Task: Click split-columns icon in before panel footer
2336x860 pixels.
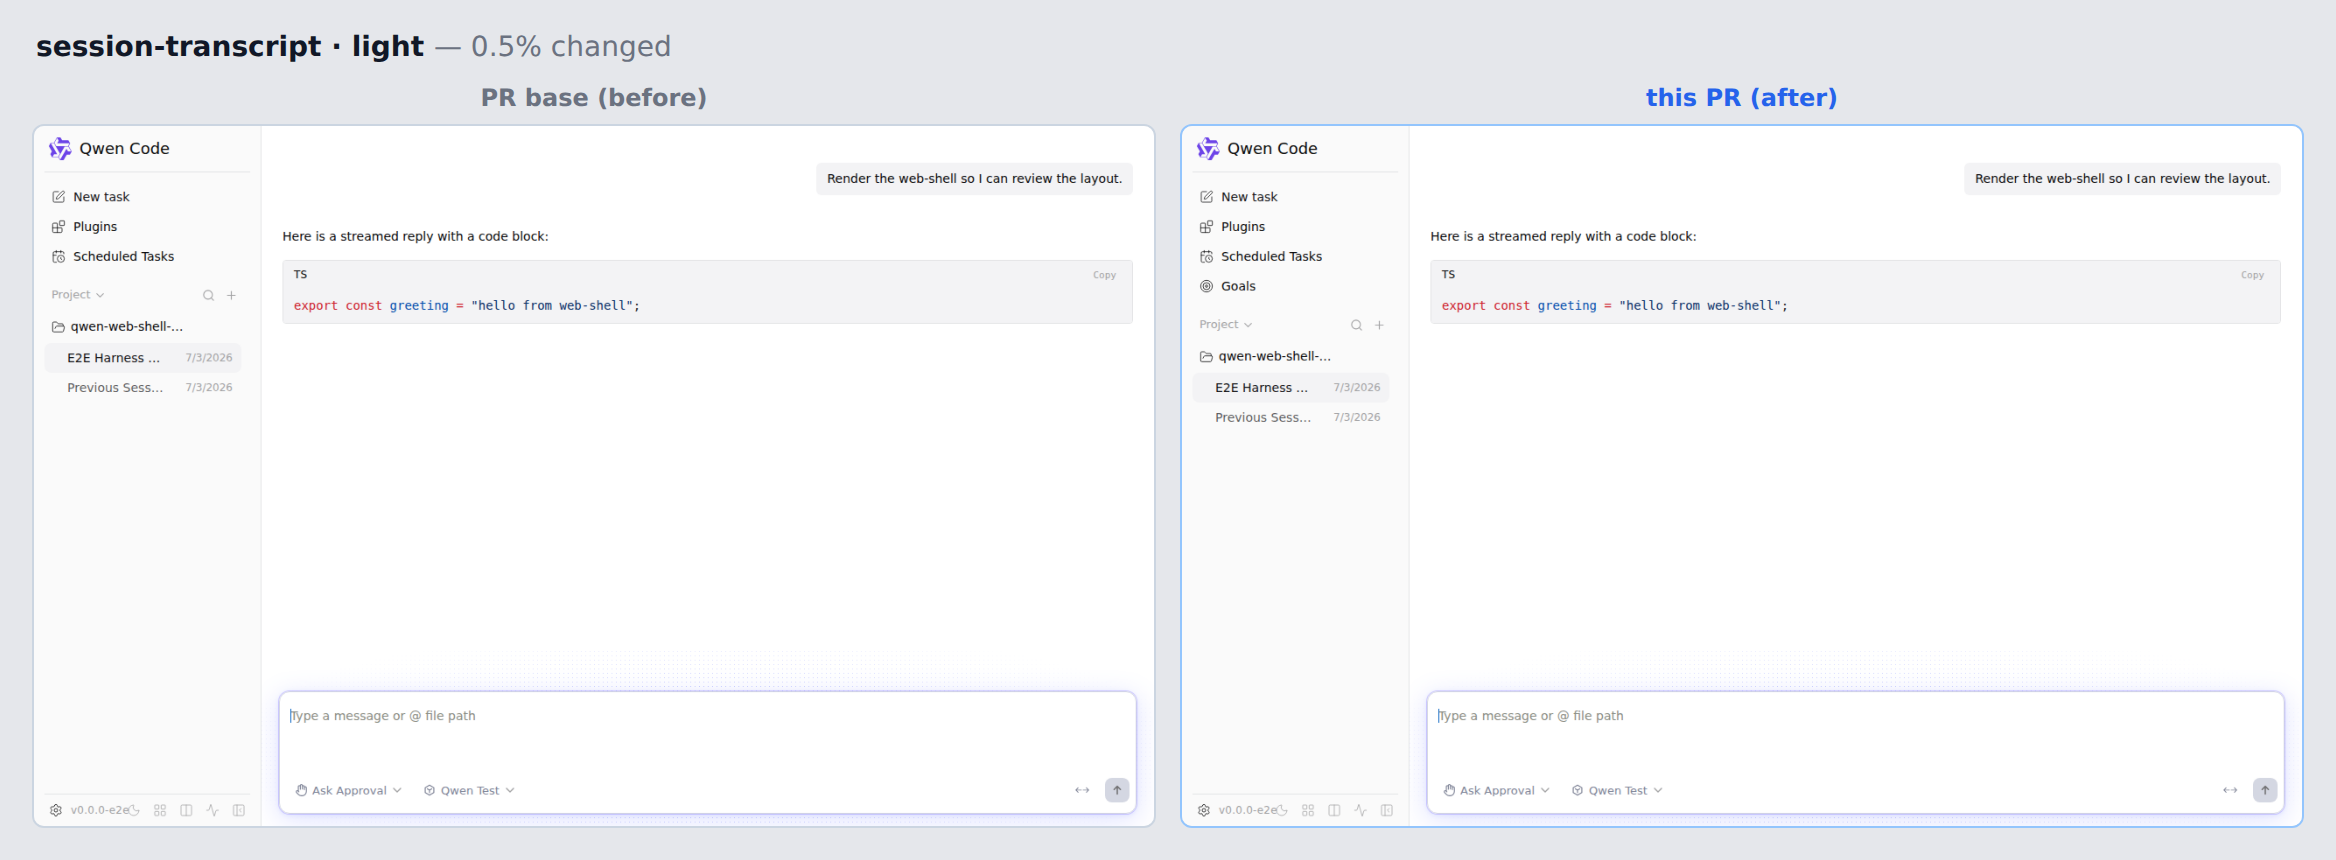Action: [x=186, y=810]
